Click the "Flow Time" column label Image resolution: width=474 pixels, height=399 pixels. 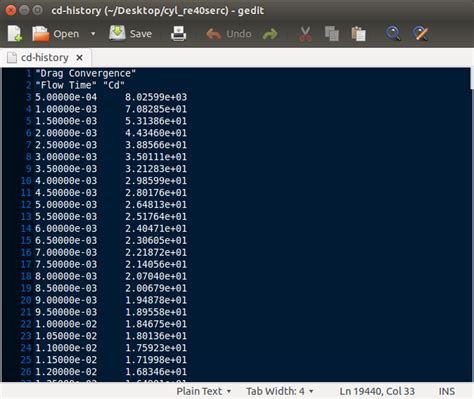tap(66, 85)
